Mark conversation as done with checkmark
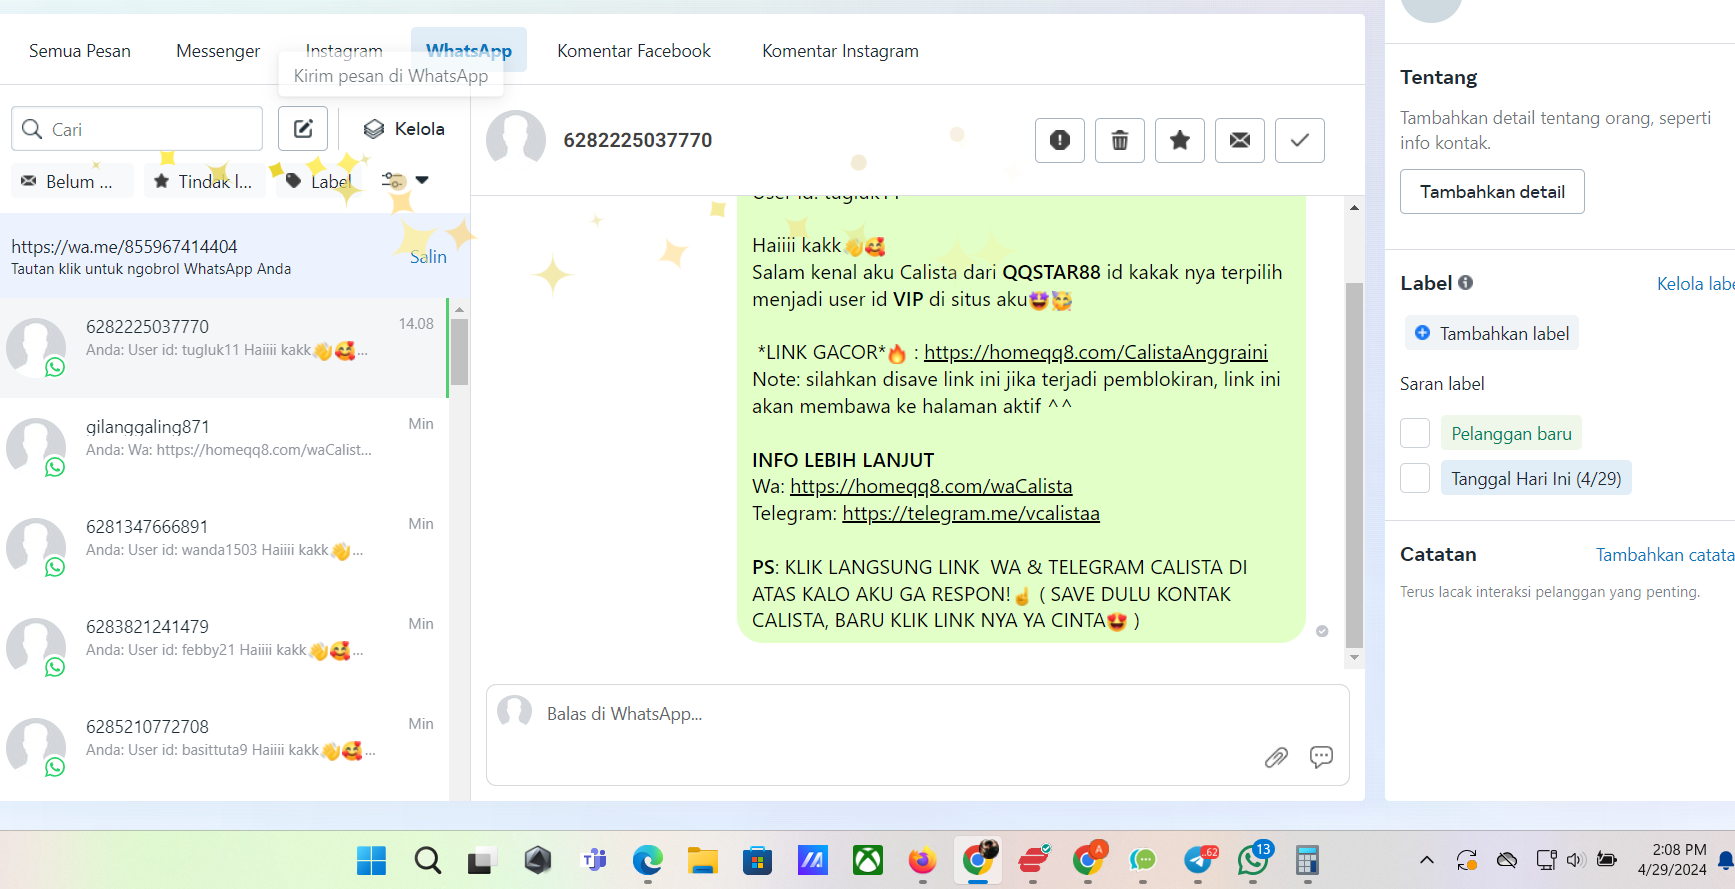The image size is (1735, 889). coord(1300,140)
